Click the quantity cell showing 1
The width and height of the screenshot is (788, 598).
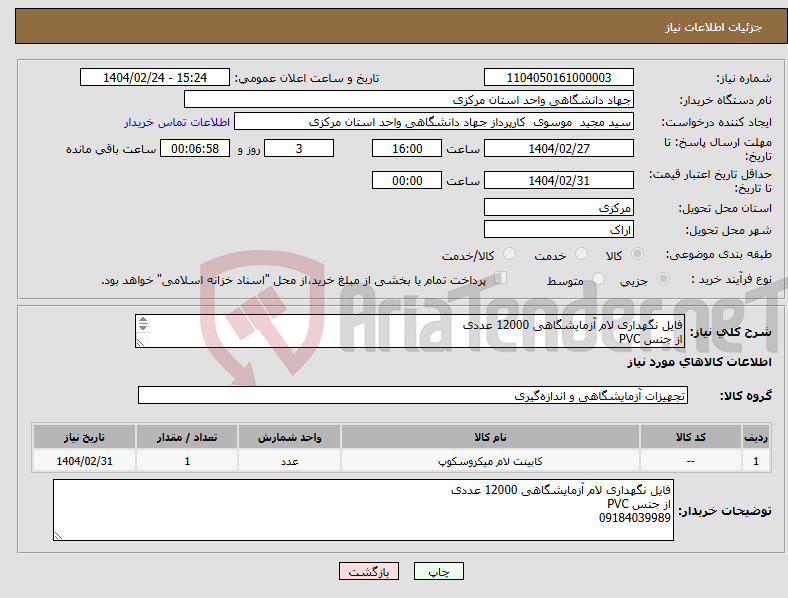click(187, 461)
